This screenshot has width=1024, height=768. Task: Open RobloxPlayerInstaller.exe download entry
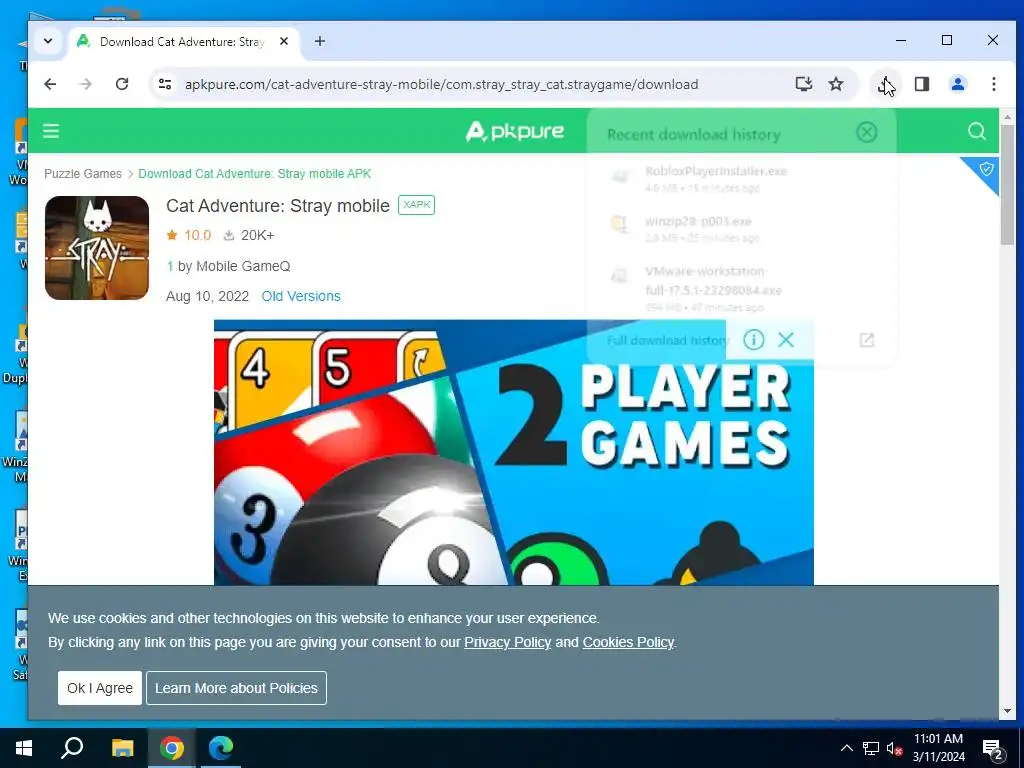click(741, 179)
